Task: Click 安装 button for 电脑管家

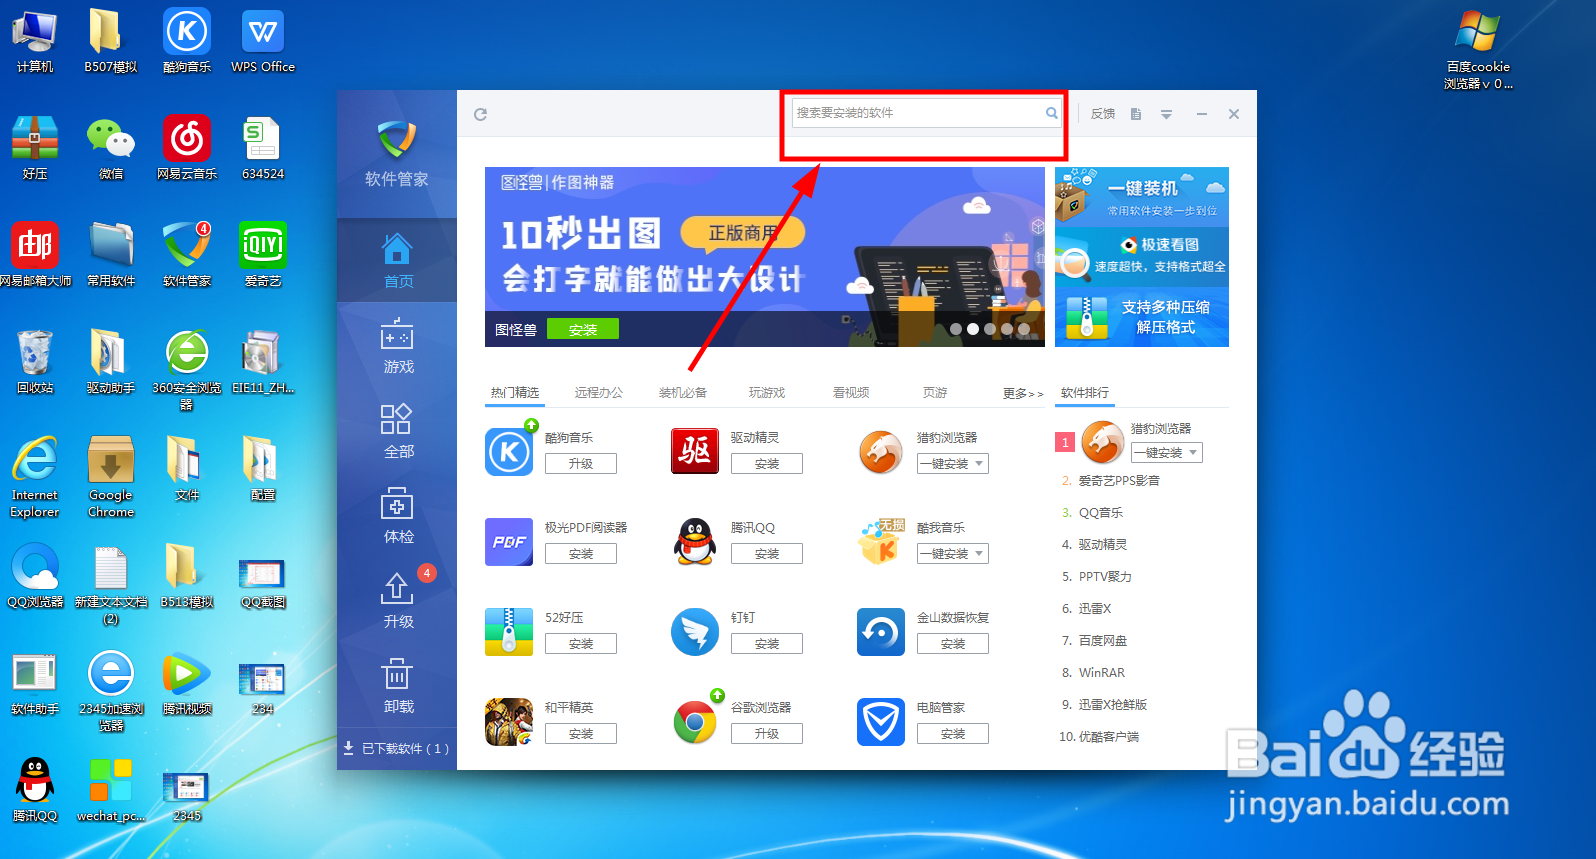Action: [x=953, y=734]
